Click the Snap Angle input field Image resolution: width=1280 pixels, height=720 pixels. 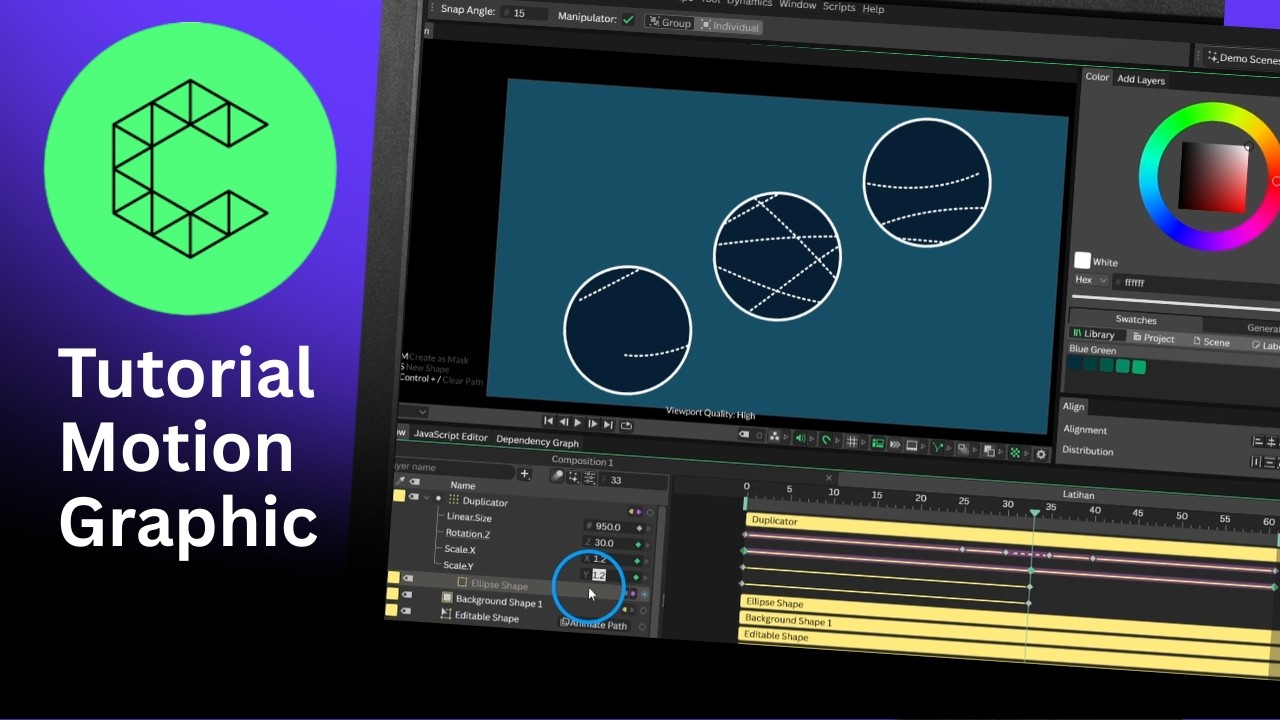[525, 14]
